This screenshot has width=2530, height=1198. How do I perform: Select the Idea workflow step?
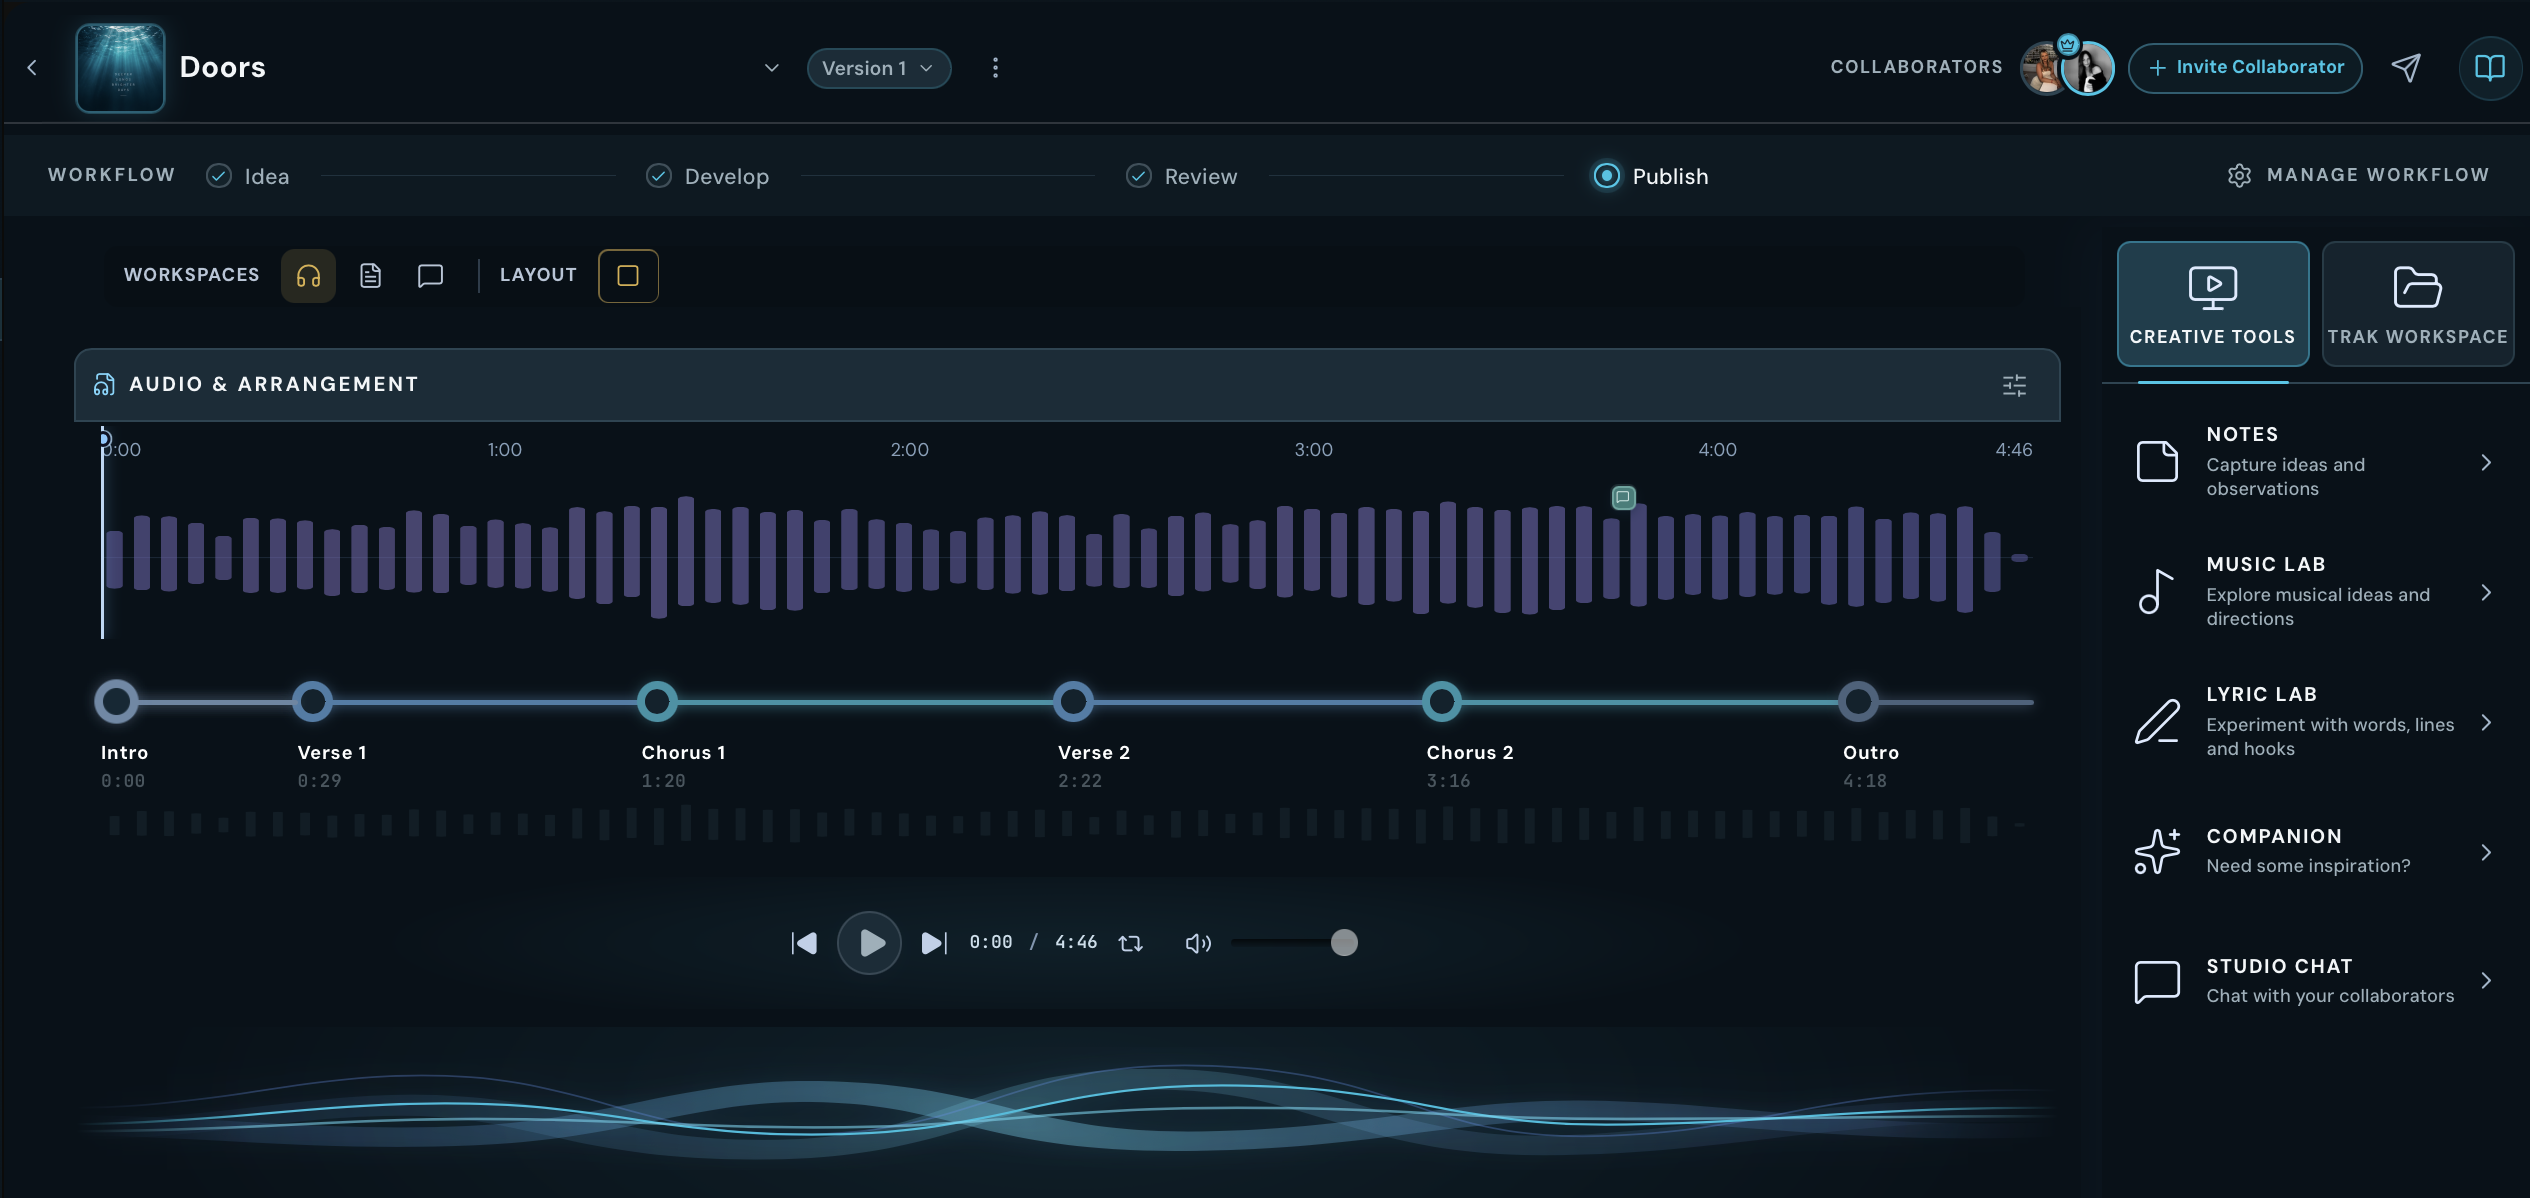point(248,176)
